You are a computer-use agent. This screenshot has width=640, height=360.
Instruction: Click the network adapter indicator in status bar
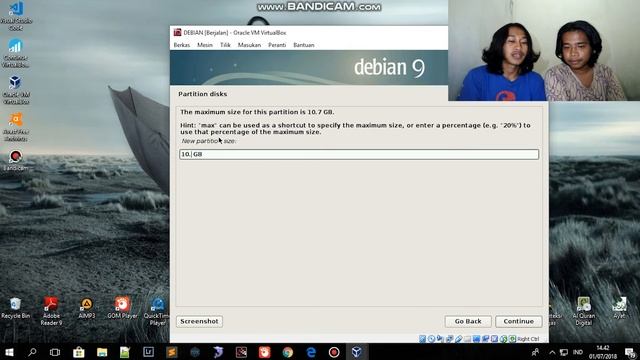(x=450, y=339)
